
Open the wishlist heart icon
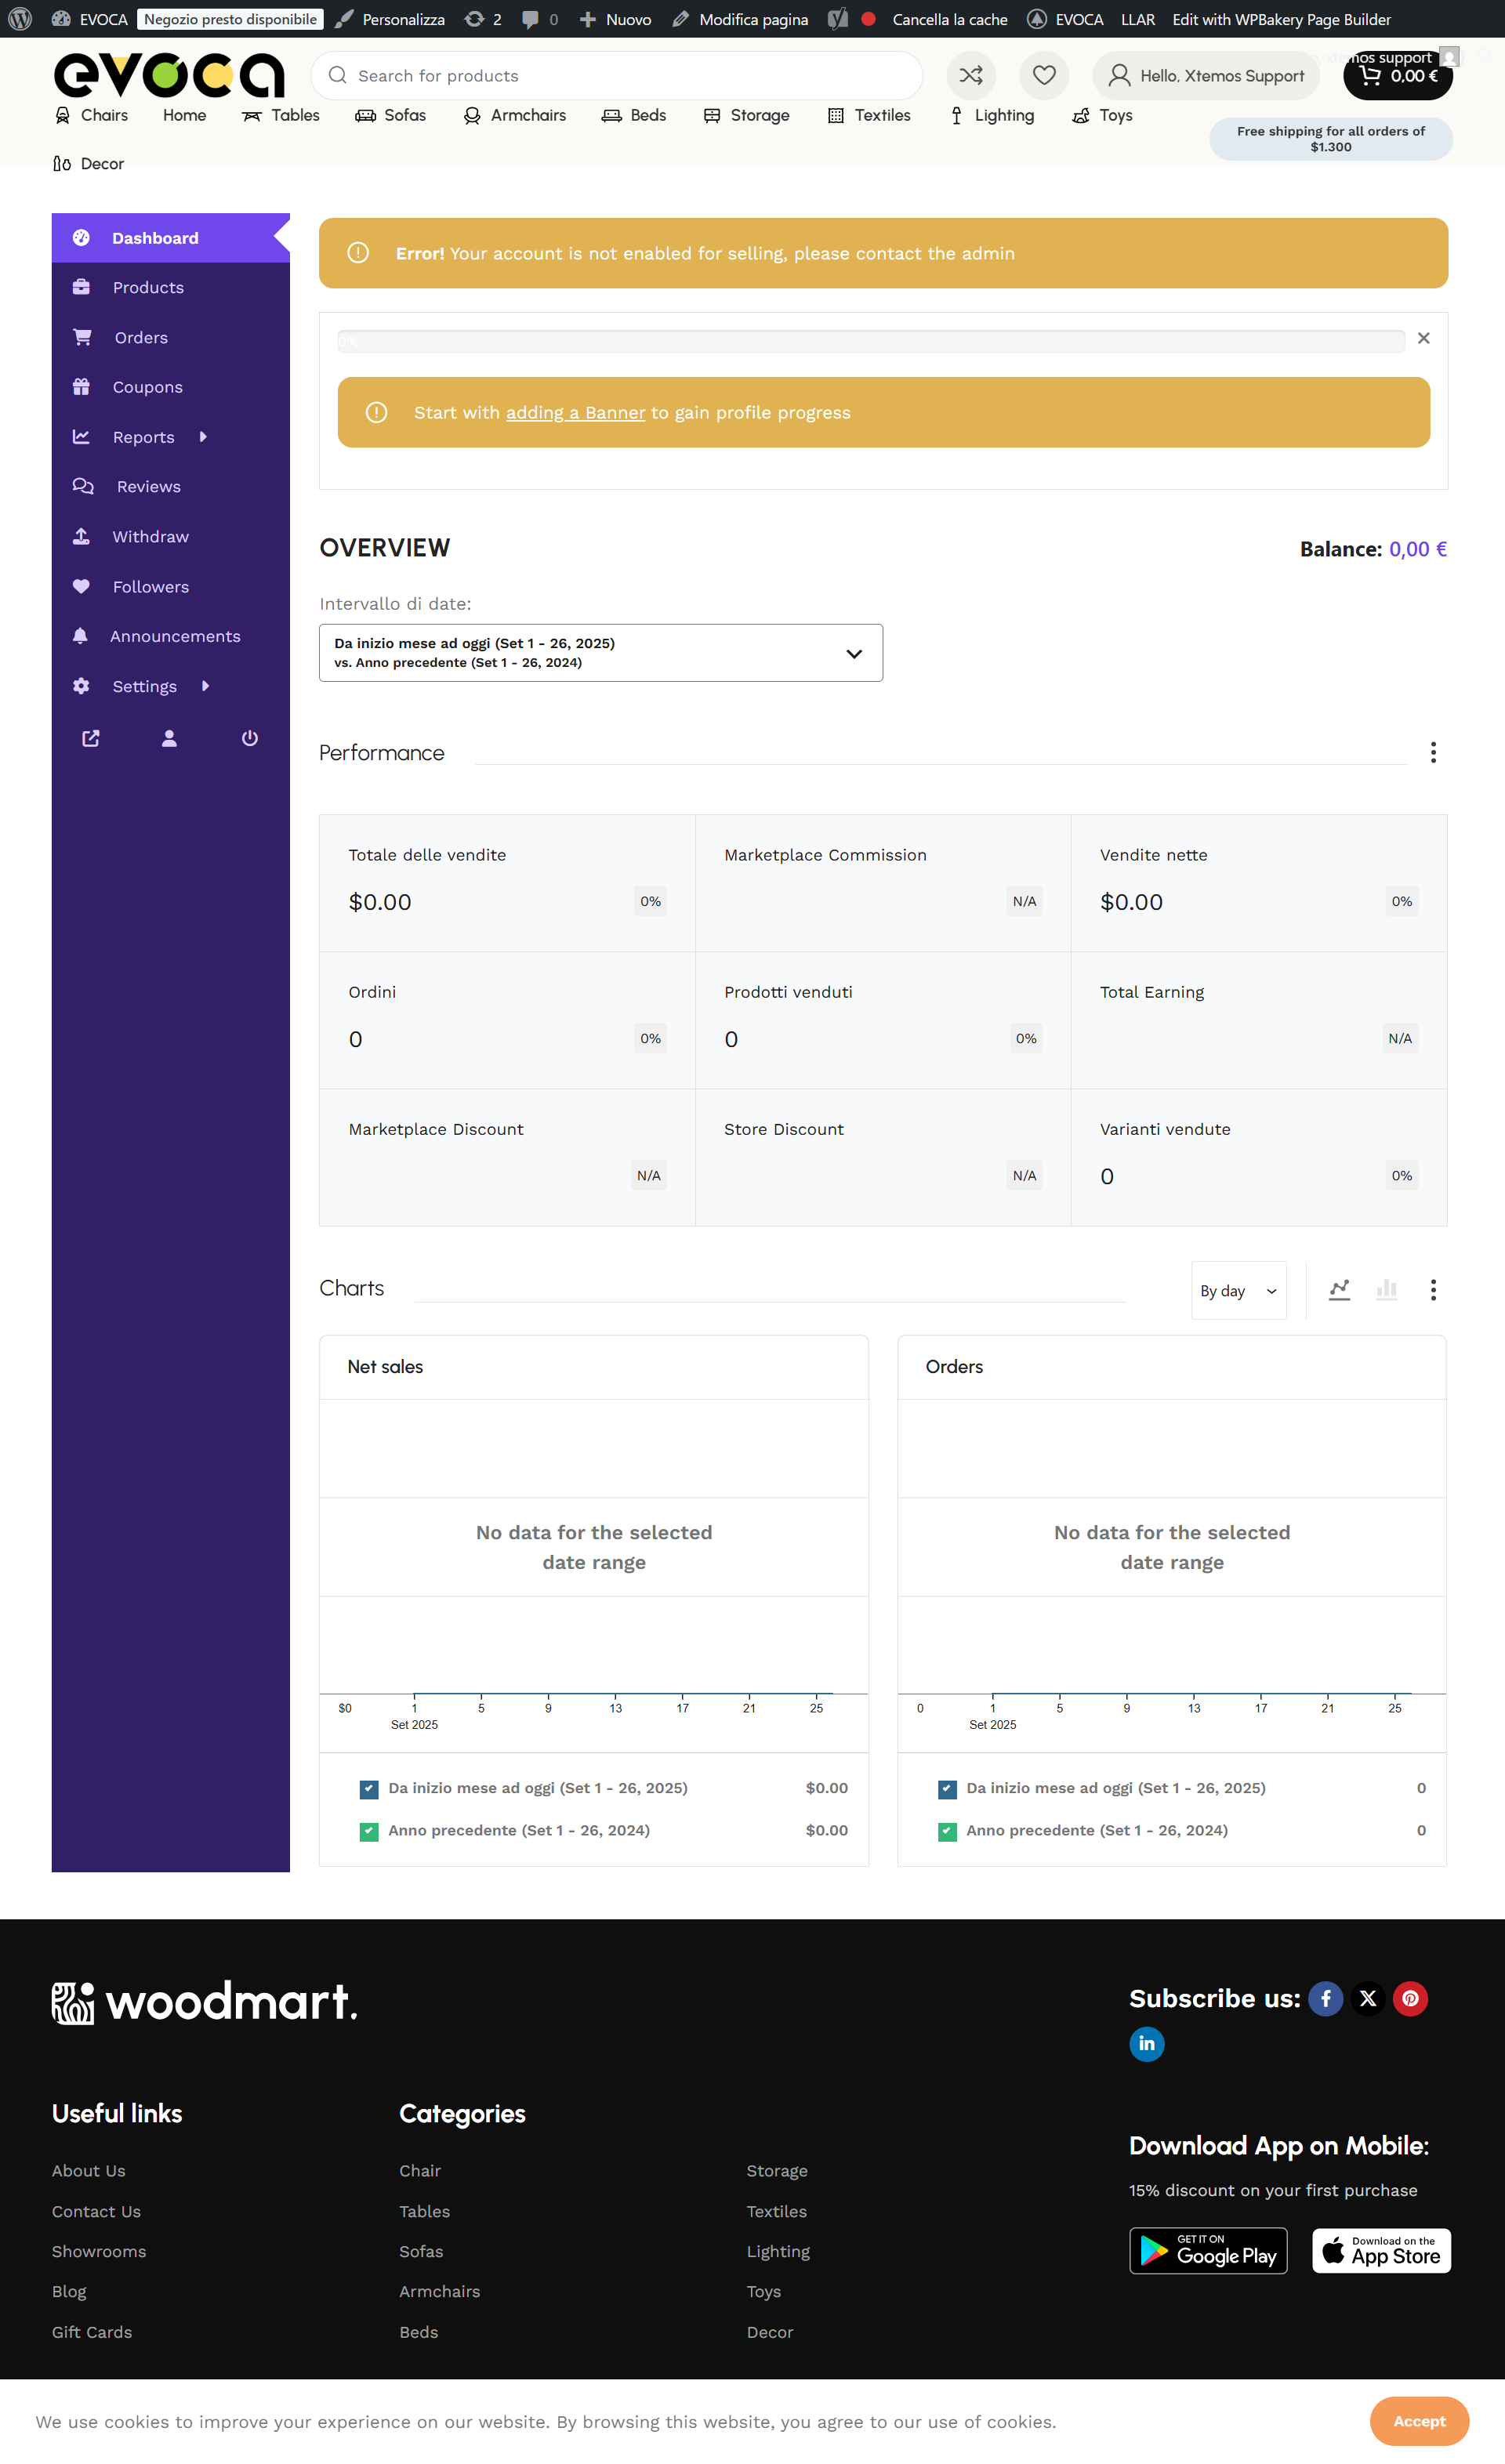click(x=1043, y=75)
